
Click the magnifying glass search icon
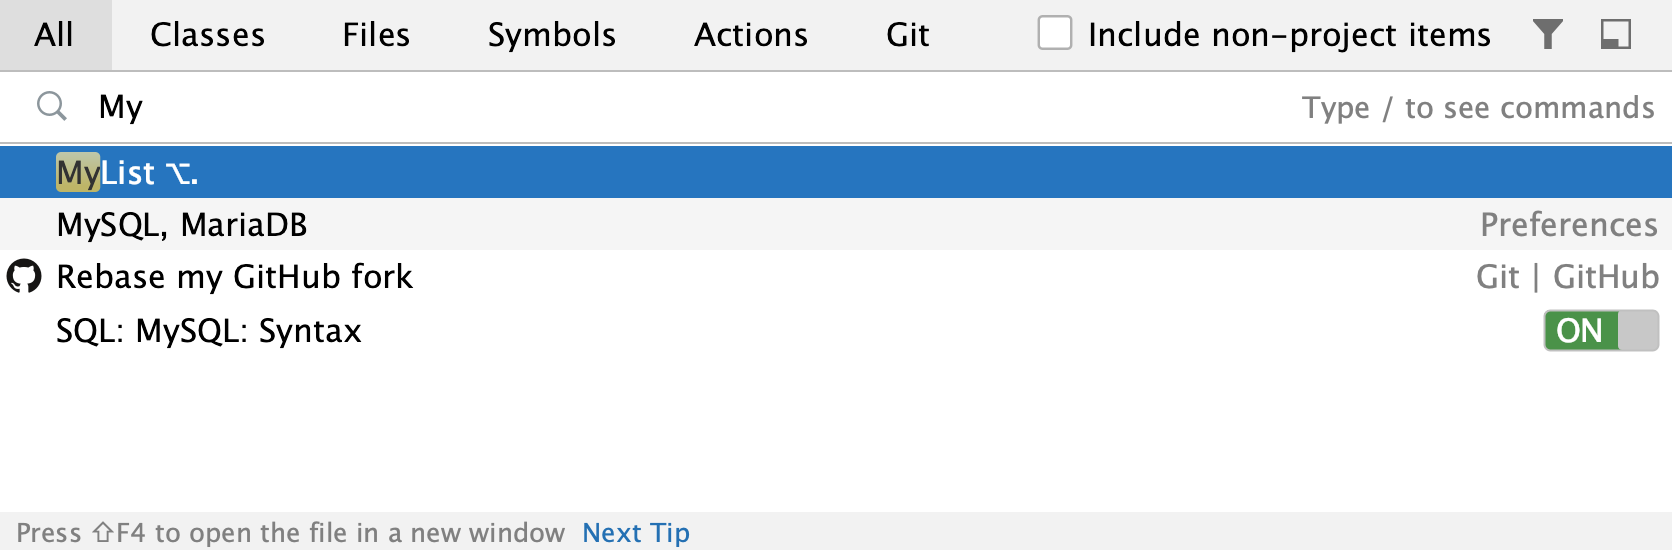52,106
